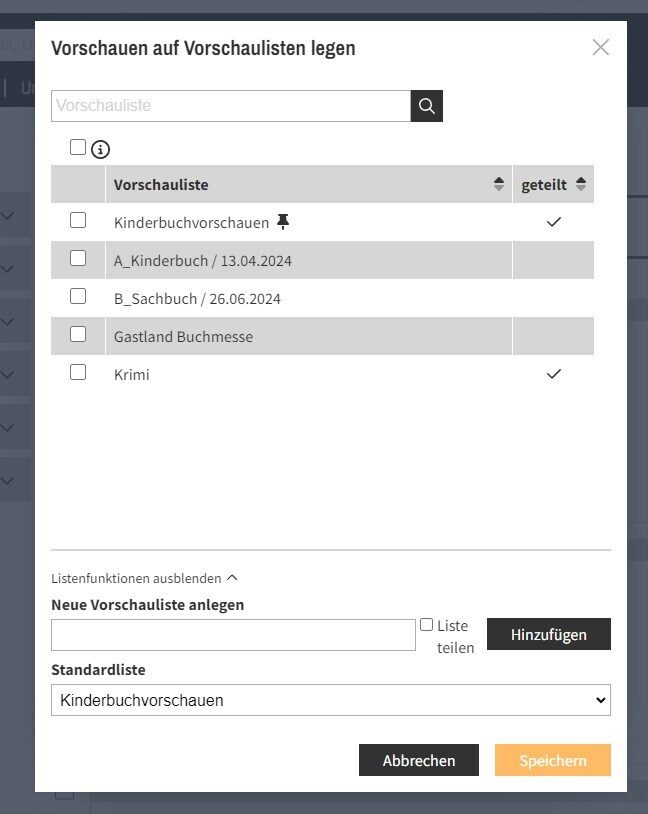
Task: Click the Abbrechen button
Action: (418, 760)
